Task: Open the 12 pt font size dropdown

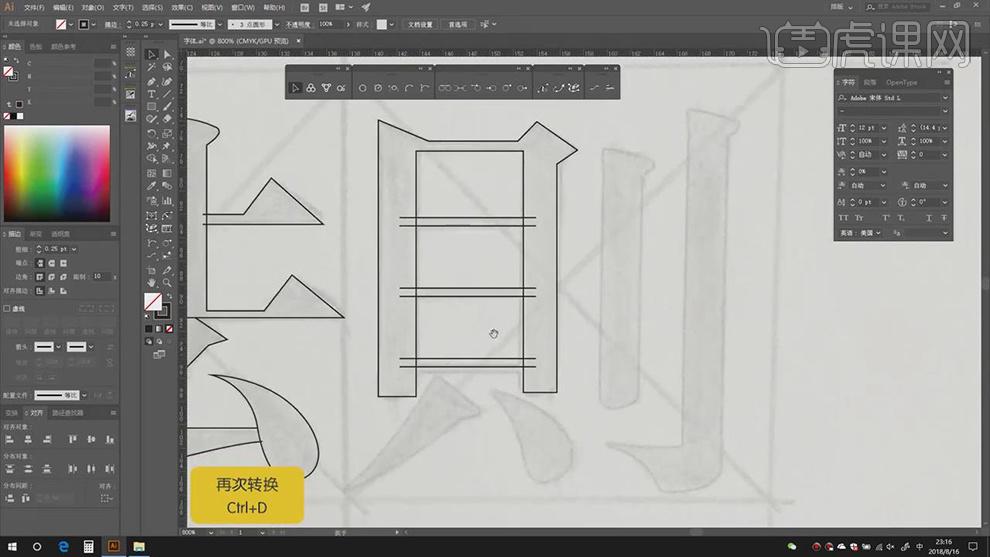Action: tap(883, 128)
